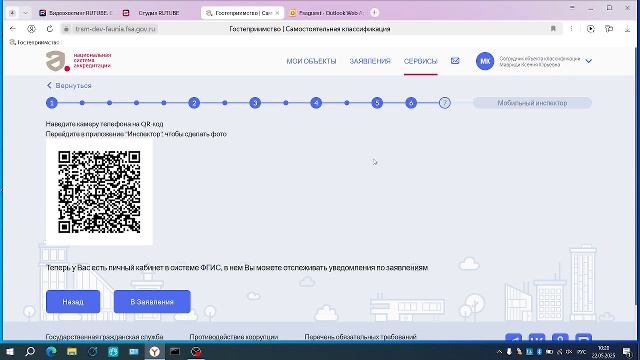Screen dimensions: 640x360
Task: Switch keyboard language РУС indicator
Action: (582, 351)
